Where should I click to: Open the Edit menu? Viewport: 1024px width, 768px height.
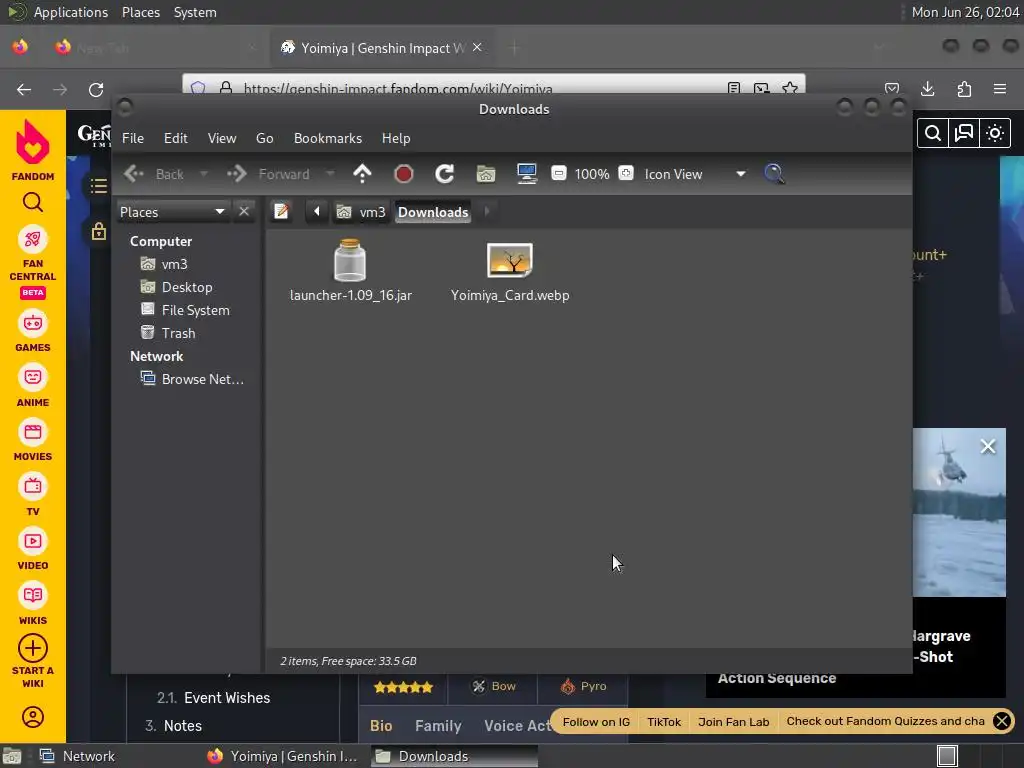pyautogui.click(x=176, y=138)
